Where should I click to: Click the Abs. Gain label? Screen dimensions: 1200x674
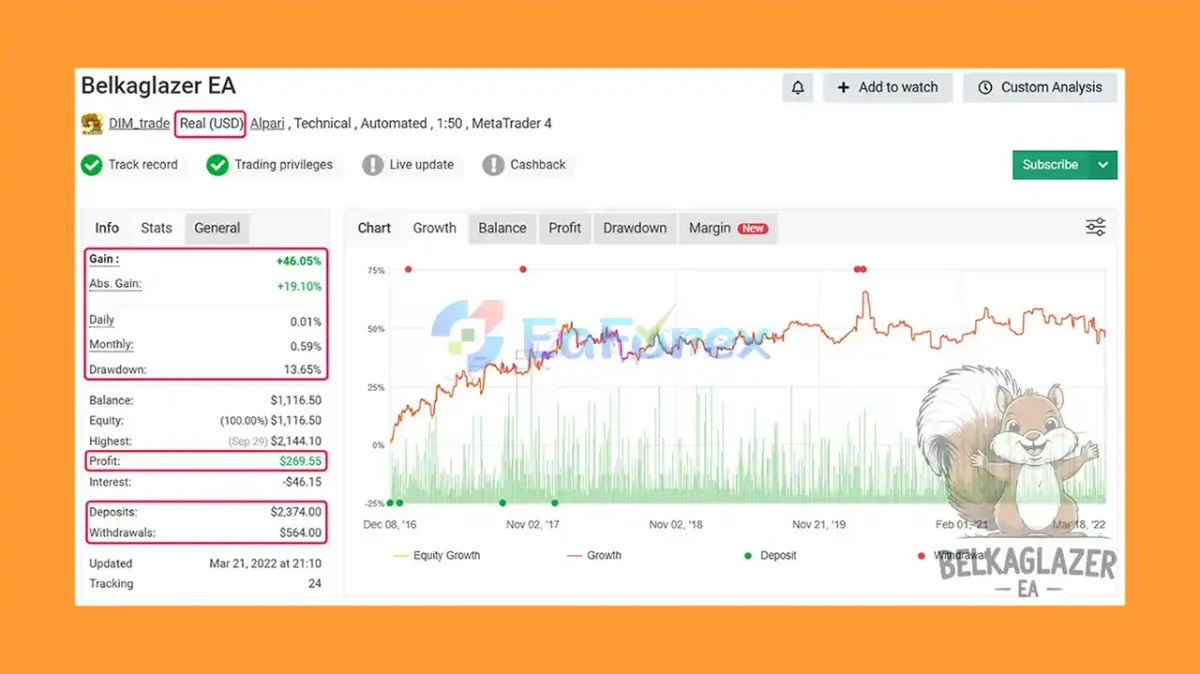115,284
